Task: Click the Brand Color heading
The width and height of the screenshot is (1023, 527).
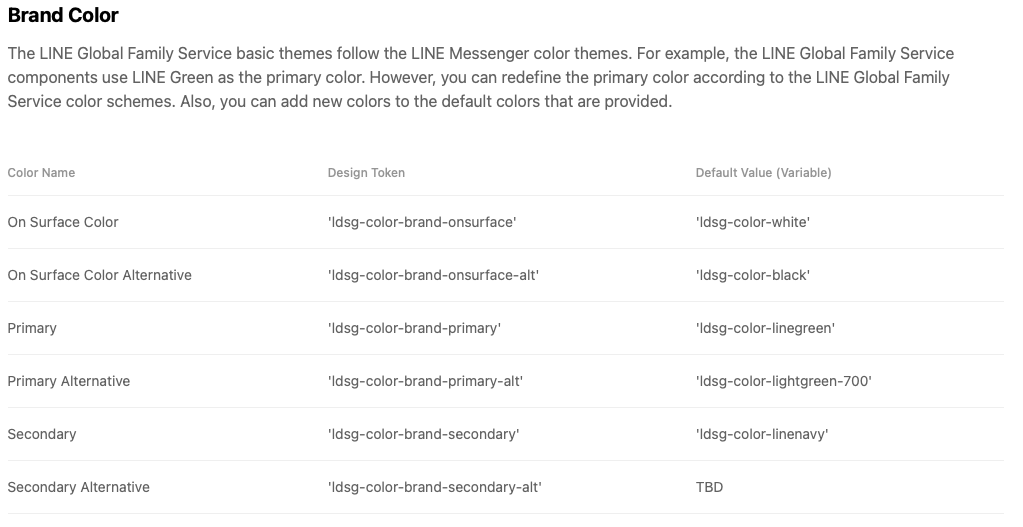Action: (63, 16)
